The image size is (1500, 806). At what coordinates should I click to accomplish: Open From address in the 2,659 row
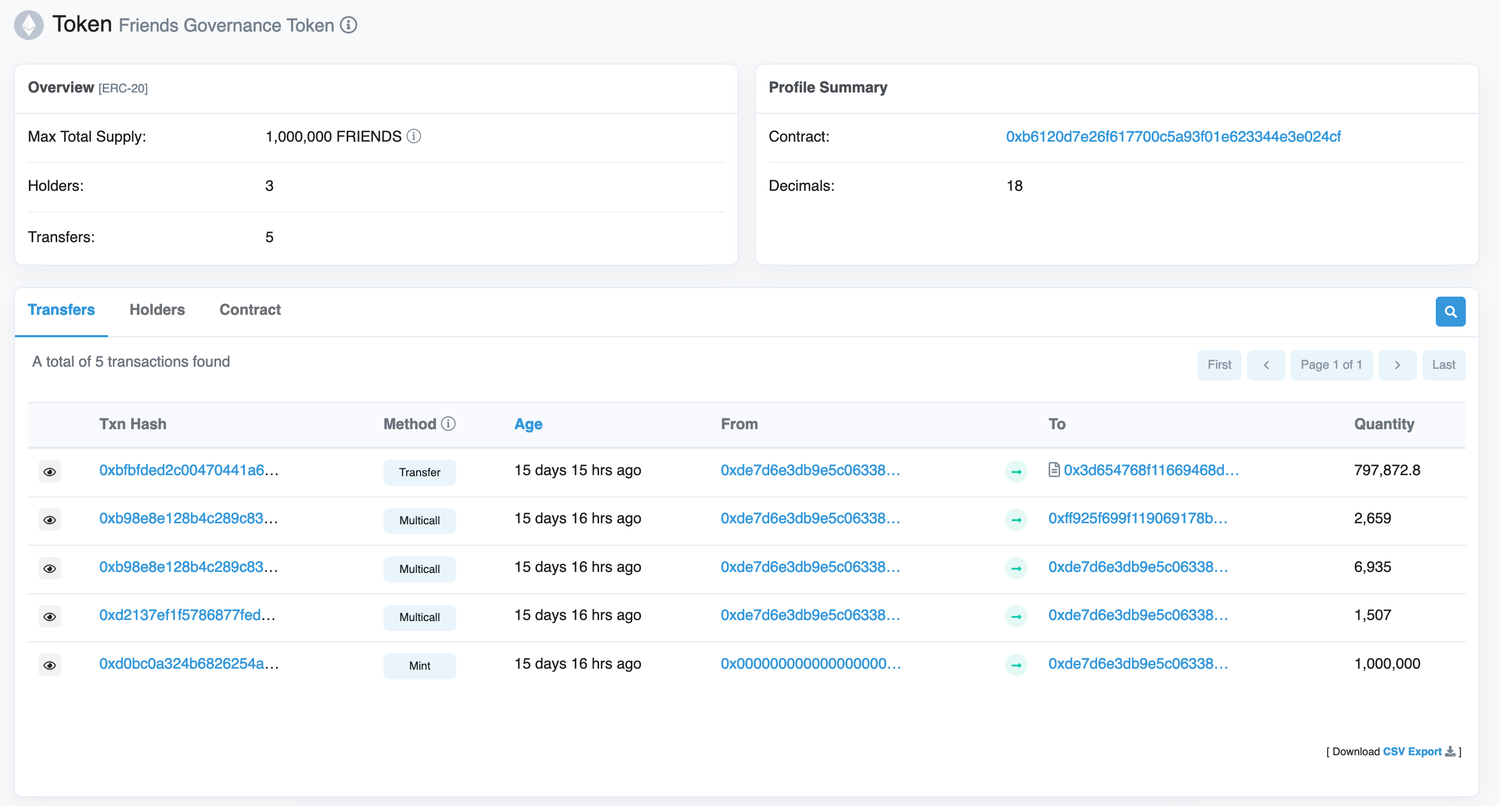click(x=811, y=518)
